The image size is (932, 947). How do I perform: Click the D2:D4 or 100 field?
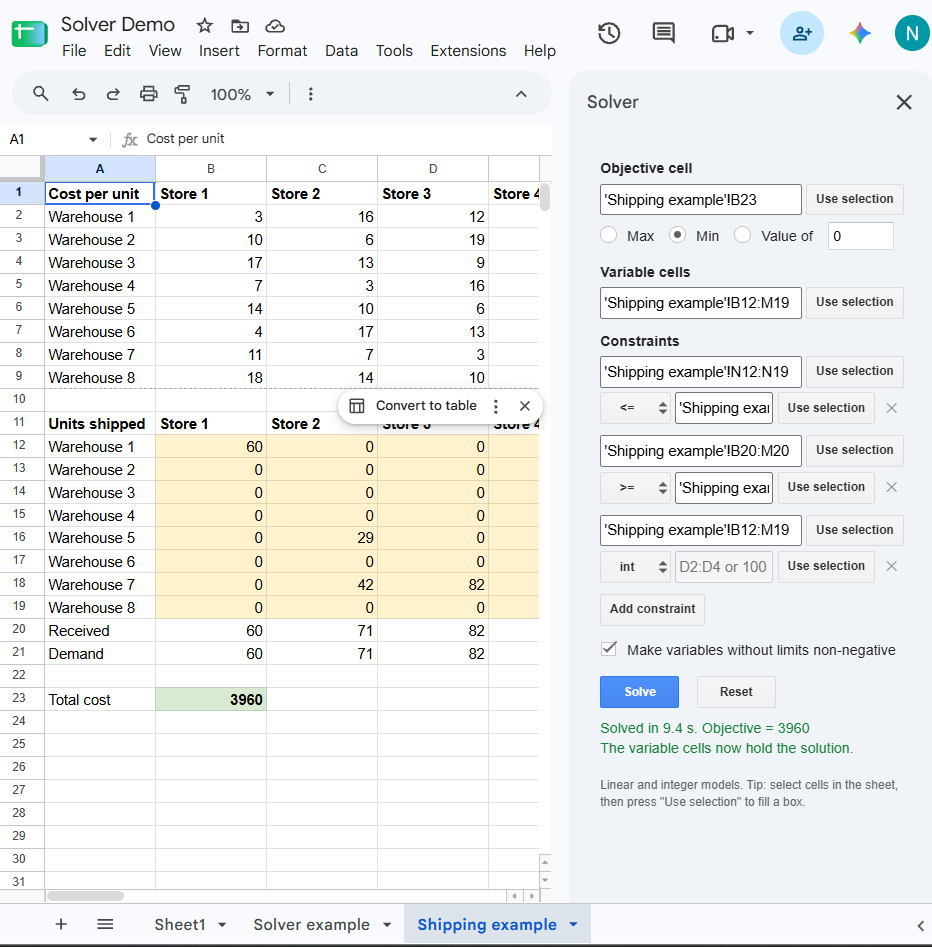pos(724,567)
